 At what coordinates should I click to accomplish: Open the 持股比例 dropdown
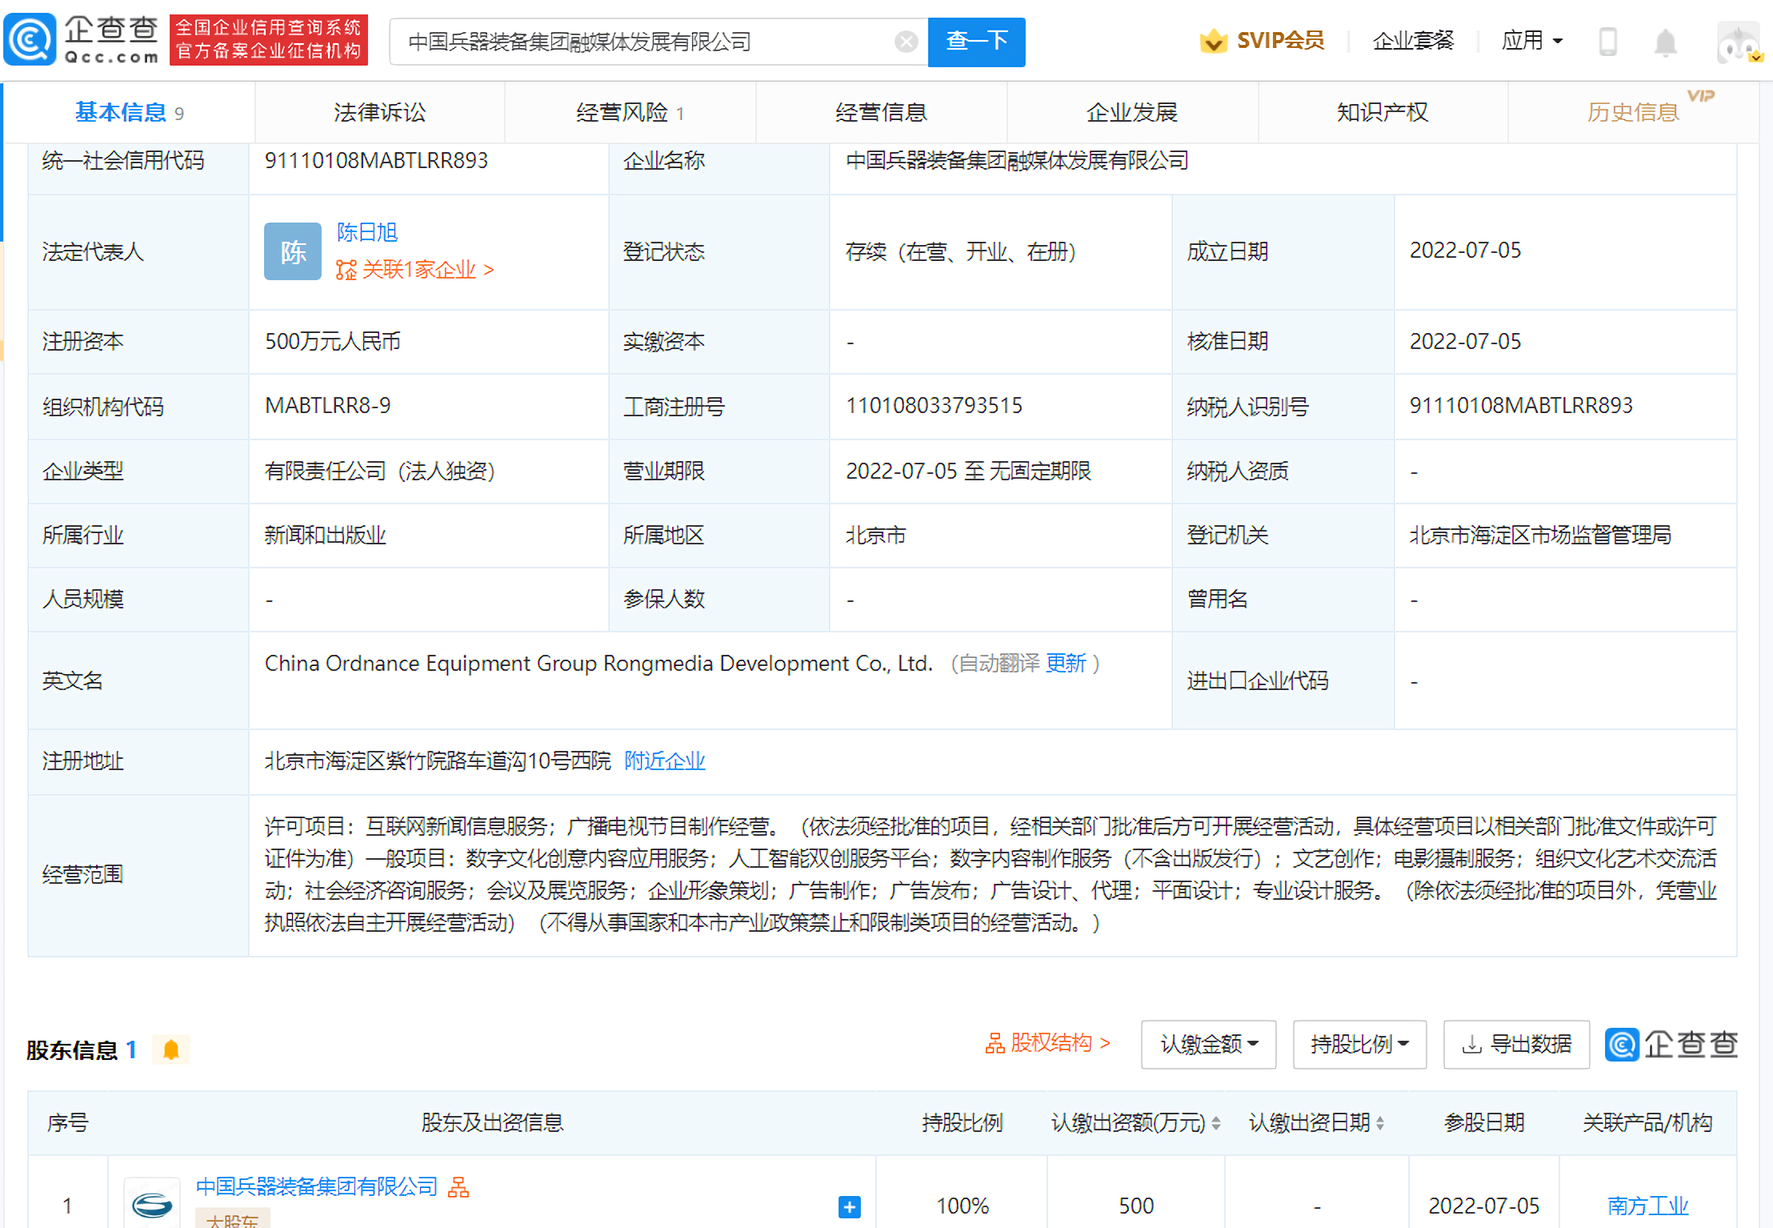(x=1359, y=1044)
